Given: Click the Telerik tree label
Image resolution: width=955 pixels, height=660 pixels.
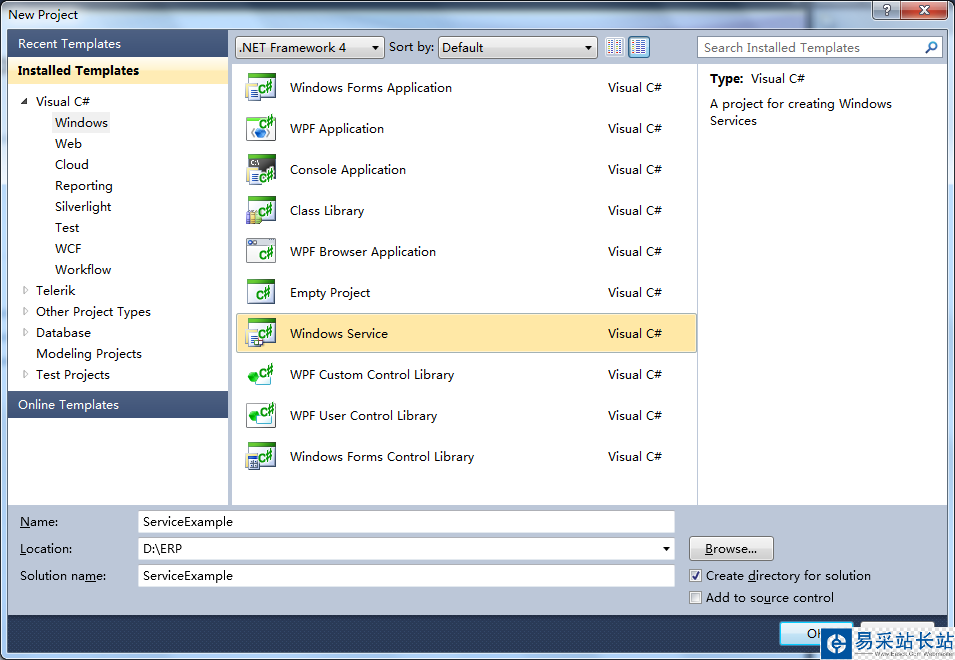Looking at the screenshot, I should click(55, 290).
